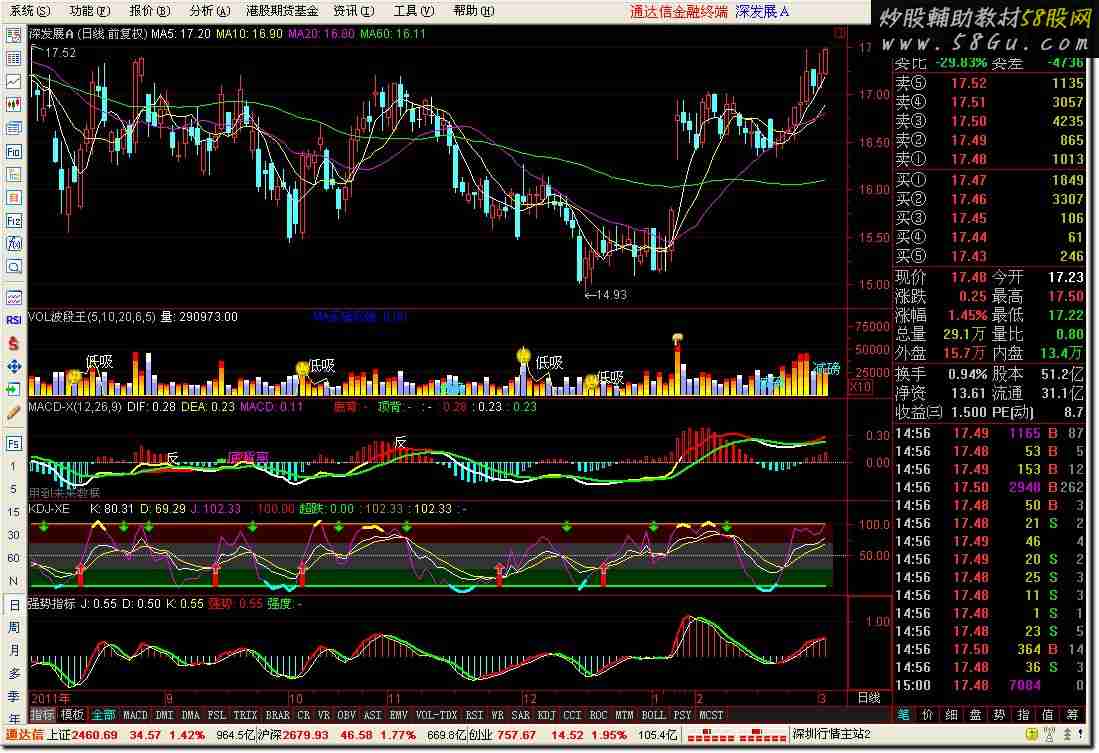This screenshot has width=1099, height=753.
Task: Click the trophy icon in status bar
Action: coord(1049,735)
